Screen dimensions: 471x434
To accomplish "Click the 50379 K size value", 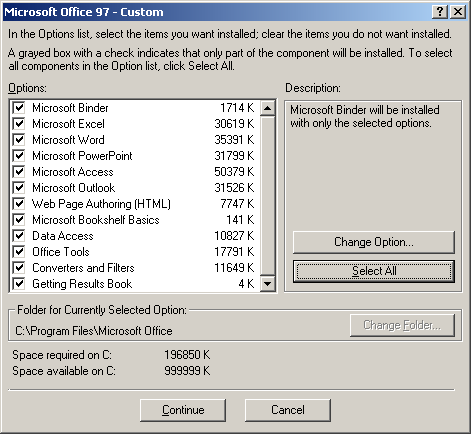I will coord(234,172).
